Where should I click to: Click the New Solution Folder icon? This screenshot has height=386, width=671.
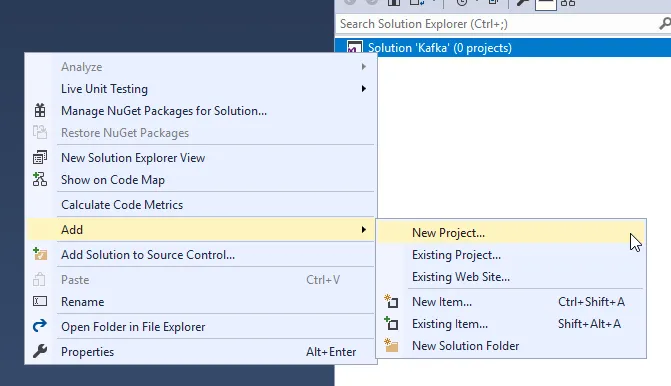pyautogui.click(x=391, y=345)
